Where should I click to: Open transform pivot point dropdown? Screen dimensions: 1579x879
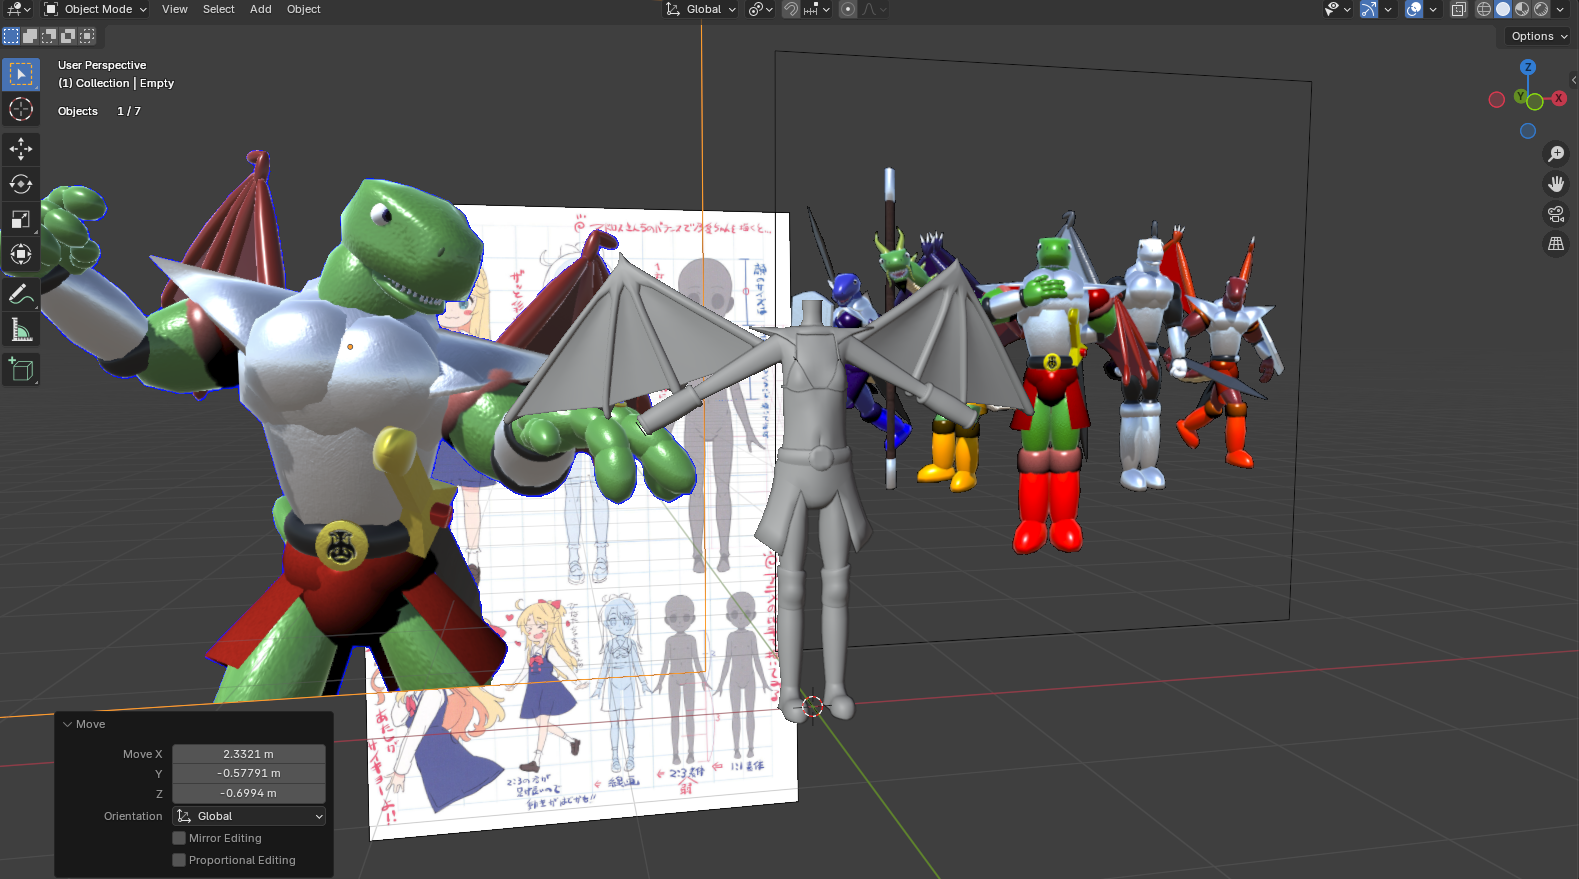click(761, 9)
